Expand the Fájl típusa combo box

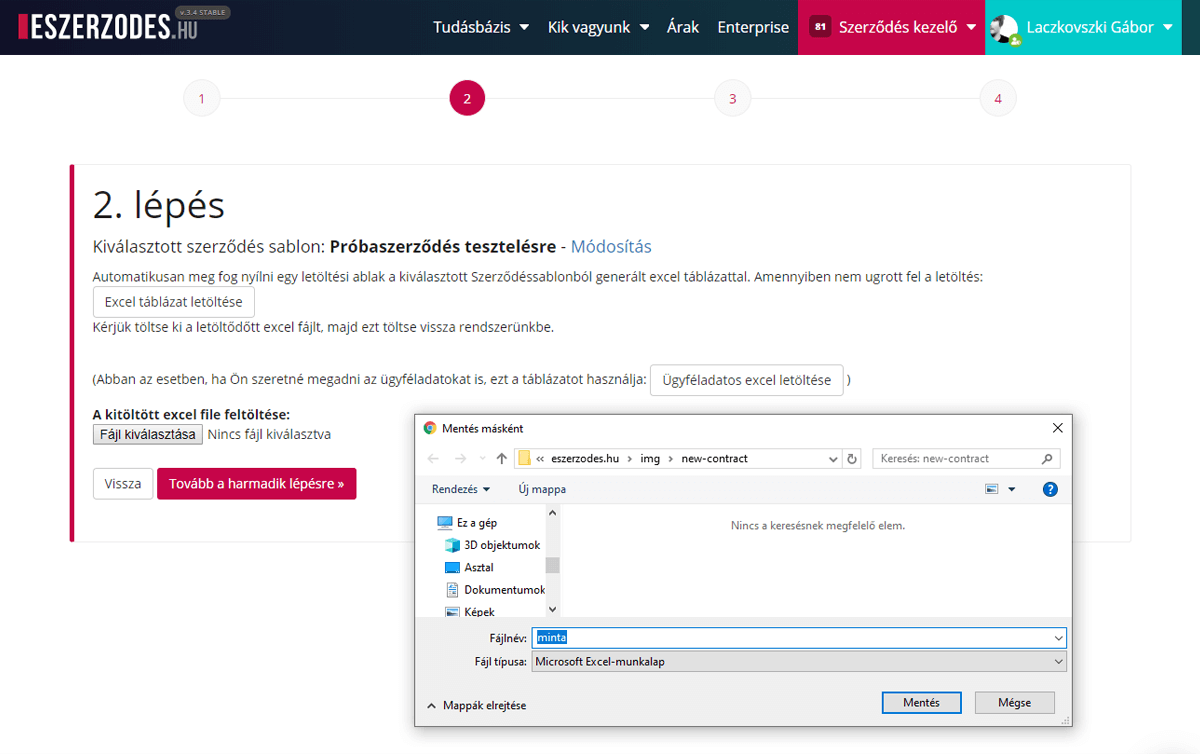[x=1058, y=662]
